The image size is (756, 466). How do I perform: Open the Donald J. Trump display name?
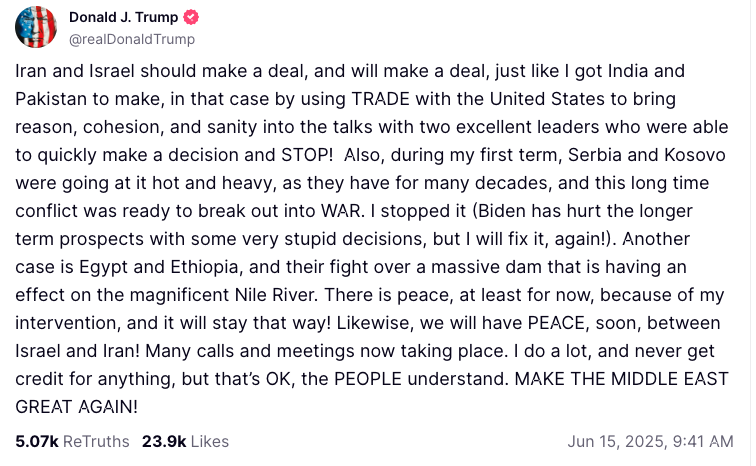[123, 17]
